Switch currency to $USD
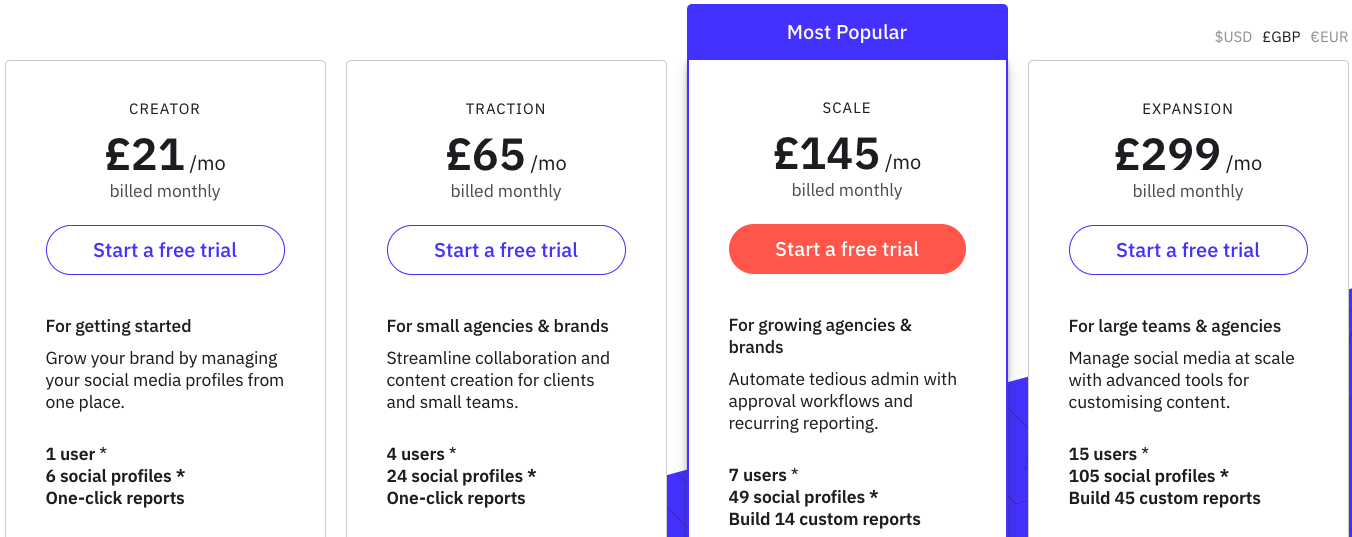 [x=1233, y=37]
